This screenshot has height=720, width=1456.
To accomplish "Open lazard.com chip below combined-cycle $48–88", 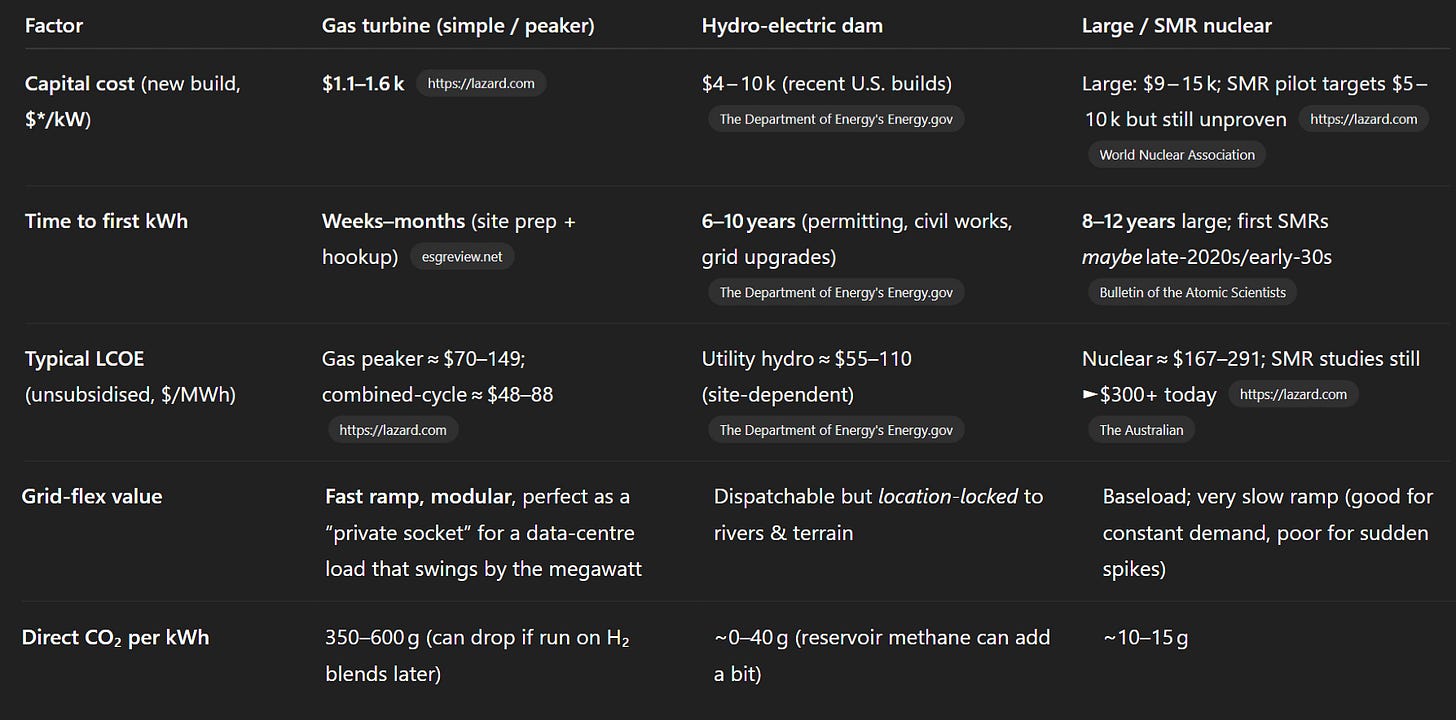I will (x=393, y=430).
